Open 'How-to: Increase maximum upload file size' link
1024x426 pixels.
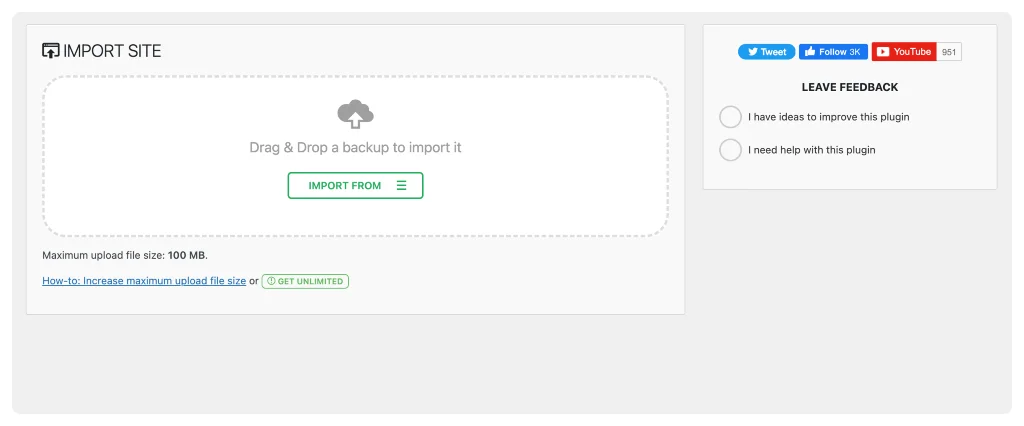(x=144, y=281)
